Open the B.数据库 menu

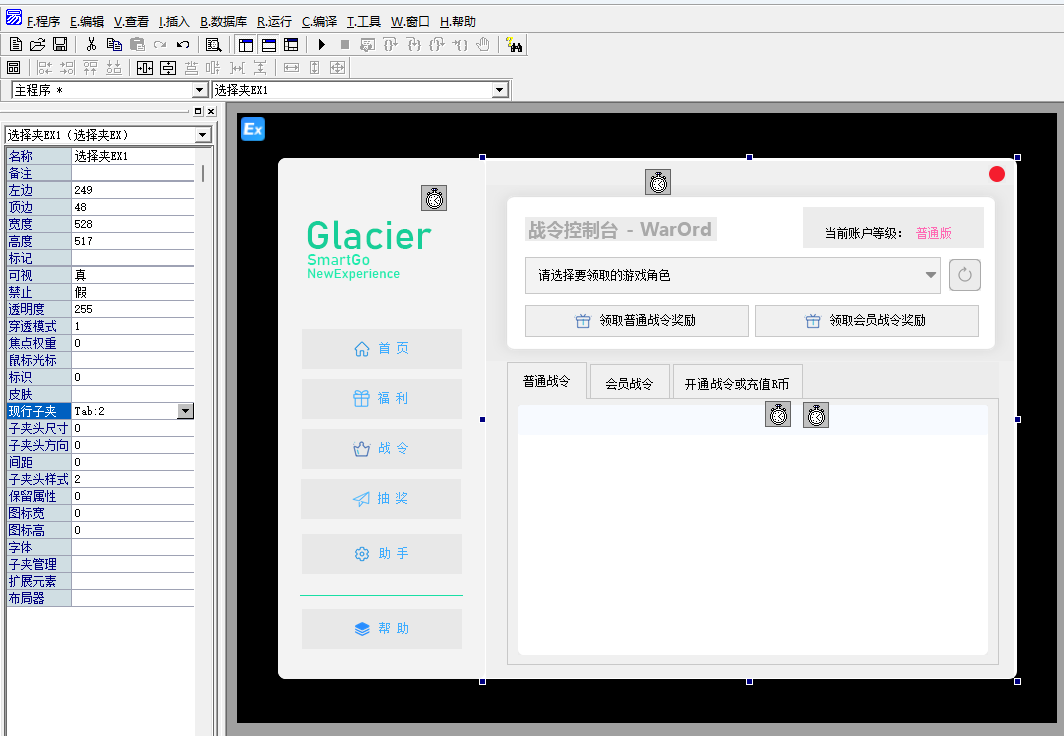223,22
